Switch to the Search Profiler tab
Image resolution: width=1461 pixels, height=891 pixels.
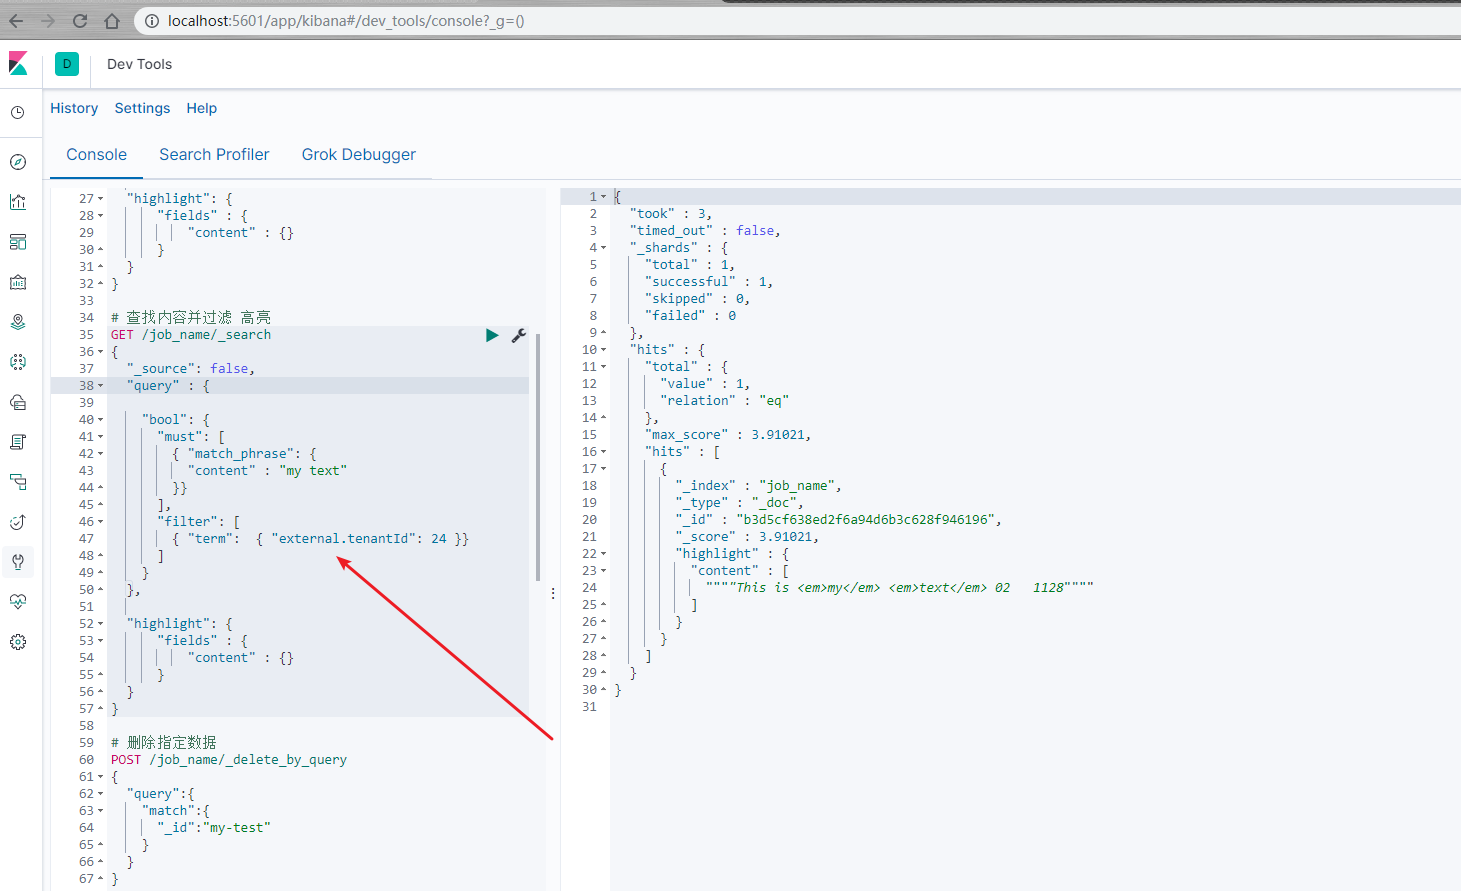214,154
